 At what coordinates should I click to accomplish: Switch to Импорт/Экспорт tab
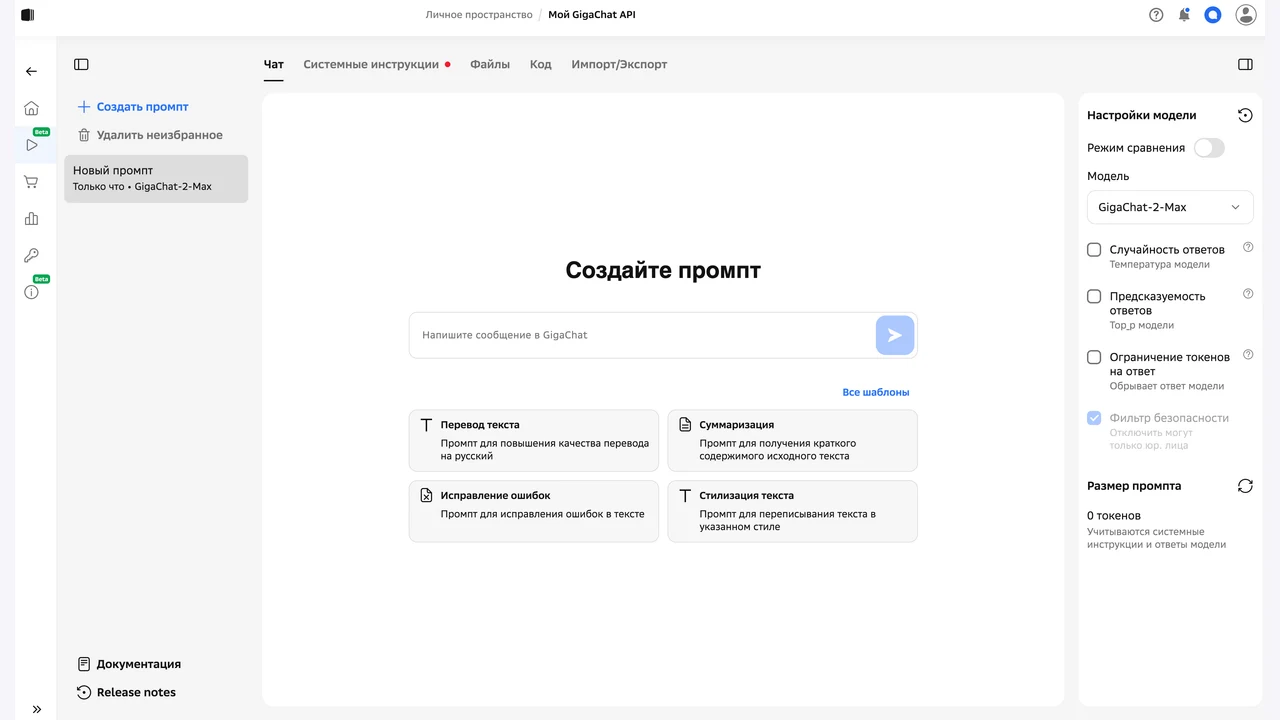(x=619, y=64)
